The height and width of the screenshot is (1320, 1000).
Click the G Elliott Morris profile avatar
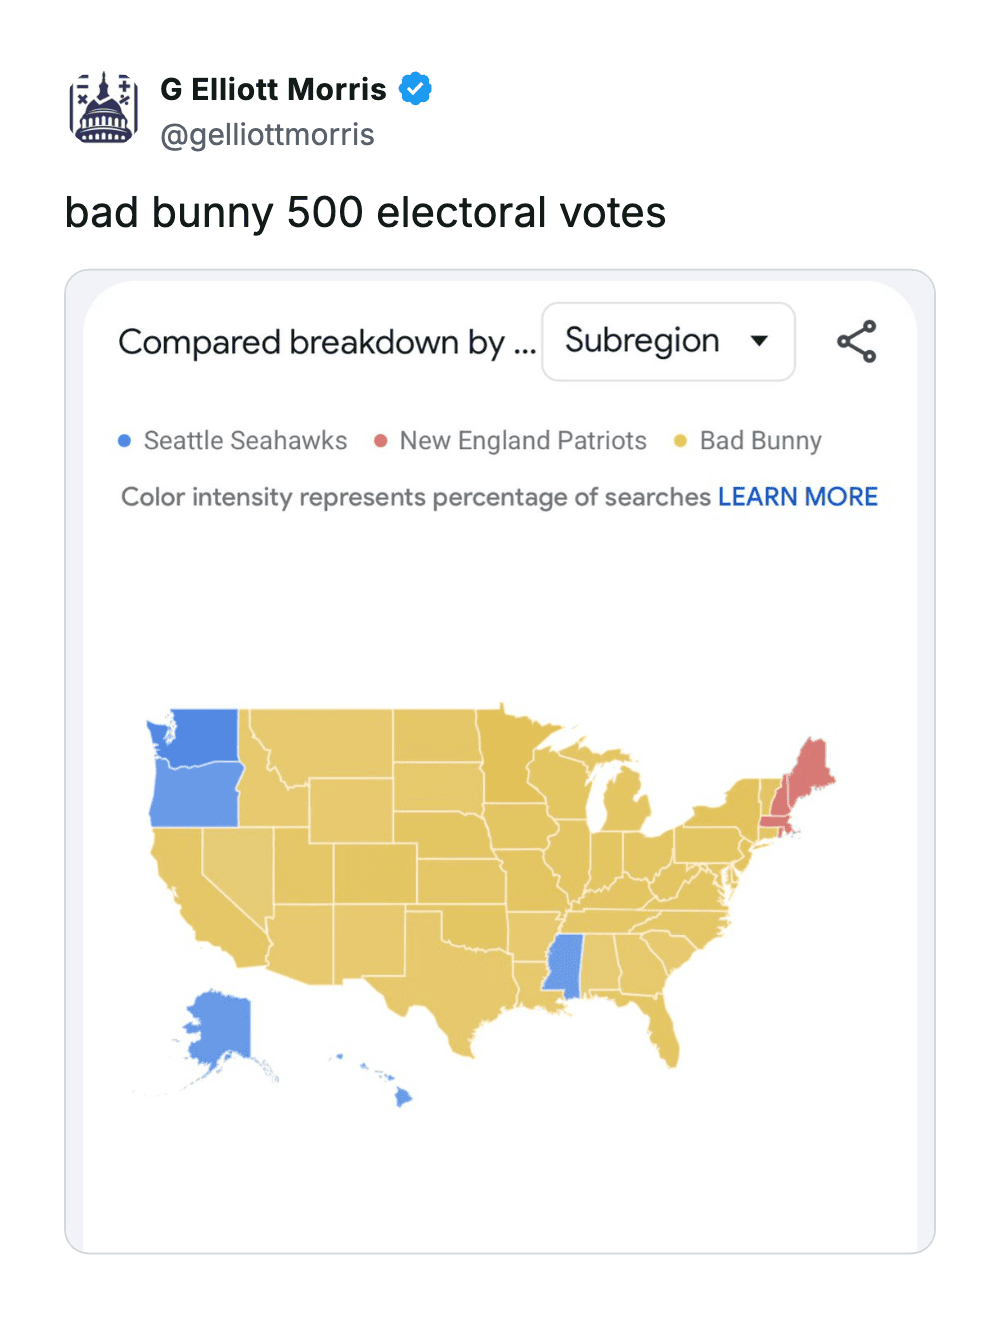[103, 108]
